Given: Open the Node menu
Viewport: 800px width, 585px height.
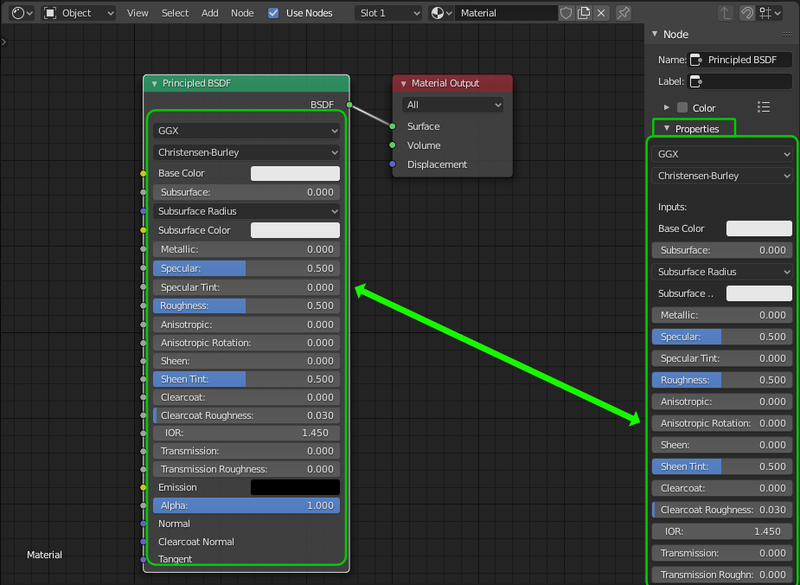Looking at the screenshot, I should 242,13.
